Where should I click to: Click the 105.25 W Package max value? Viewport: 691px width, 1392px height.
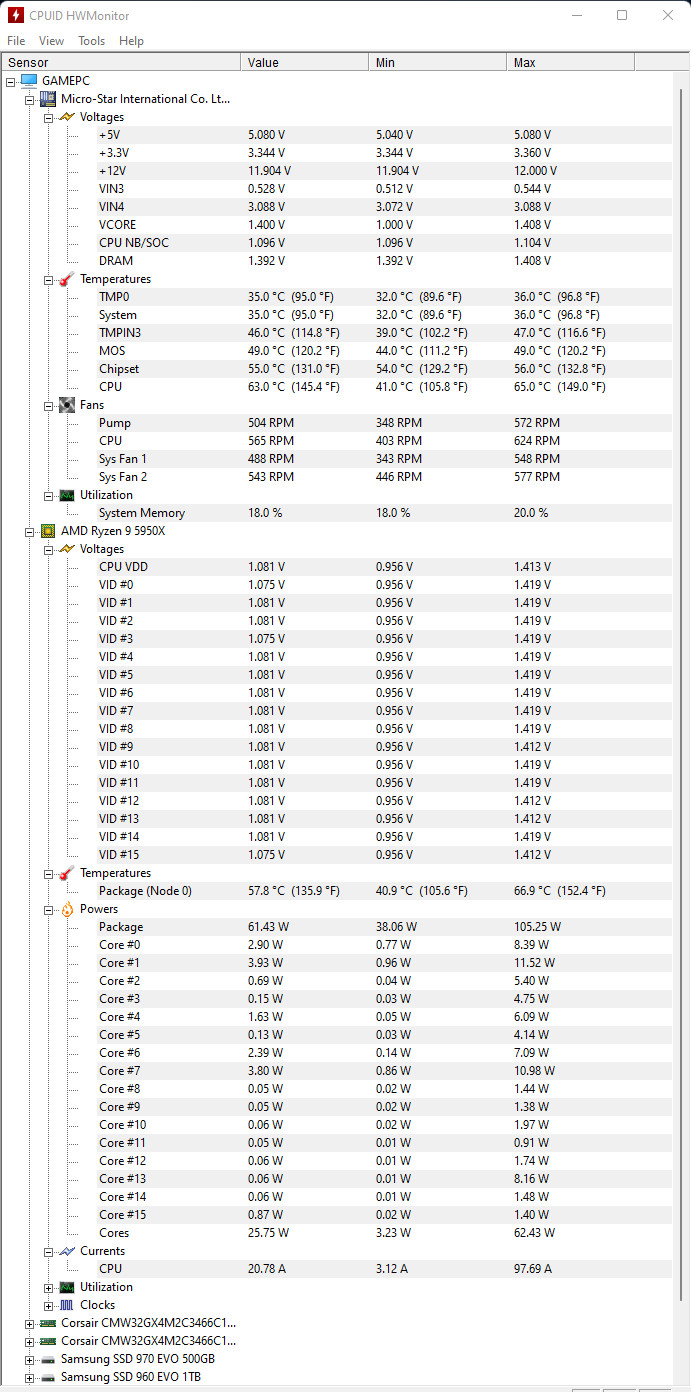click(537, 927)
